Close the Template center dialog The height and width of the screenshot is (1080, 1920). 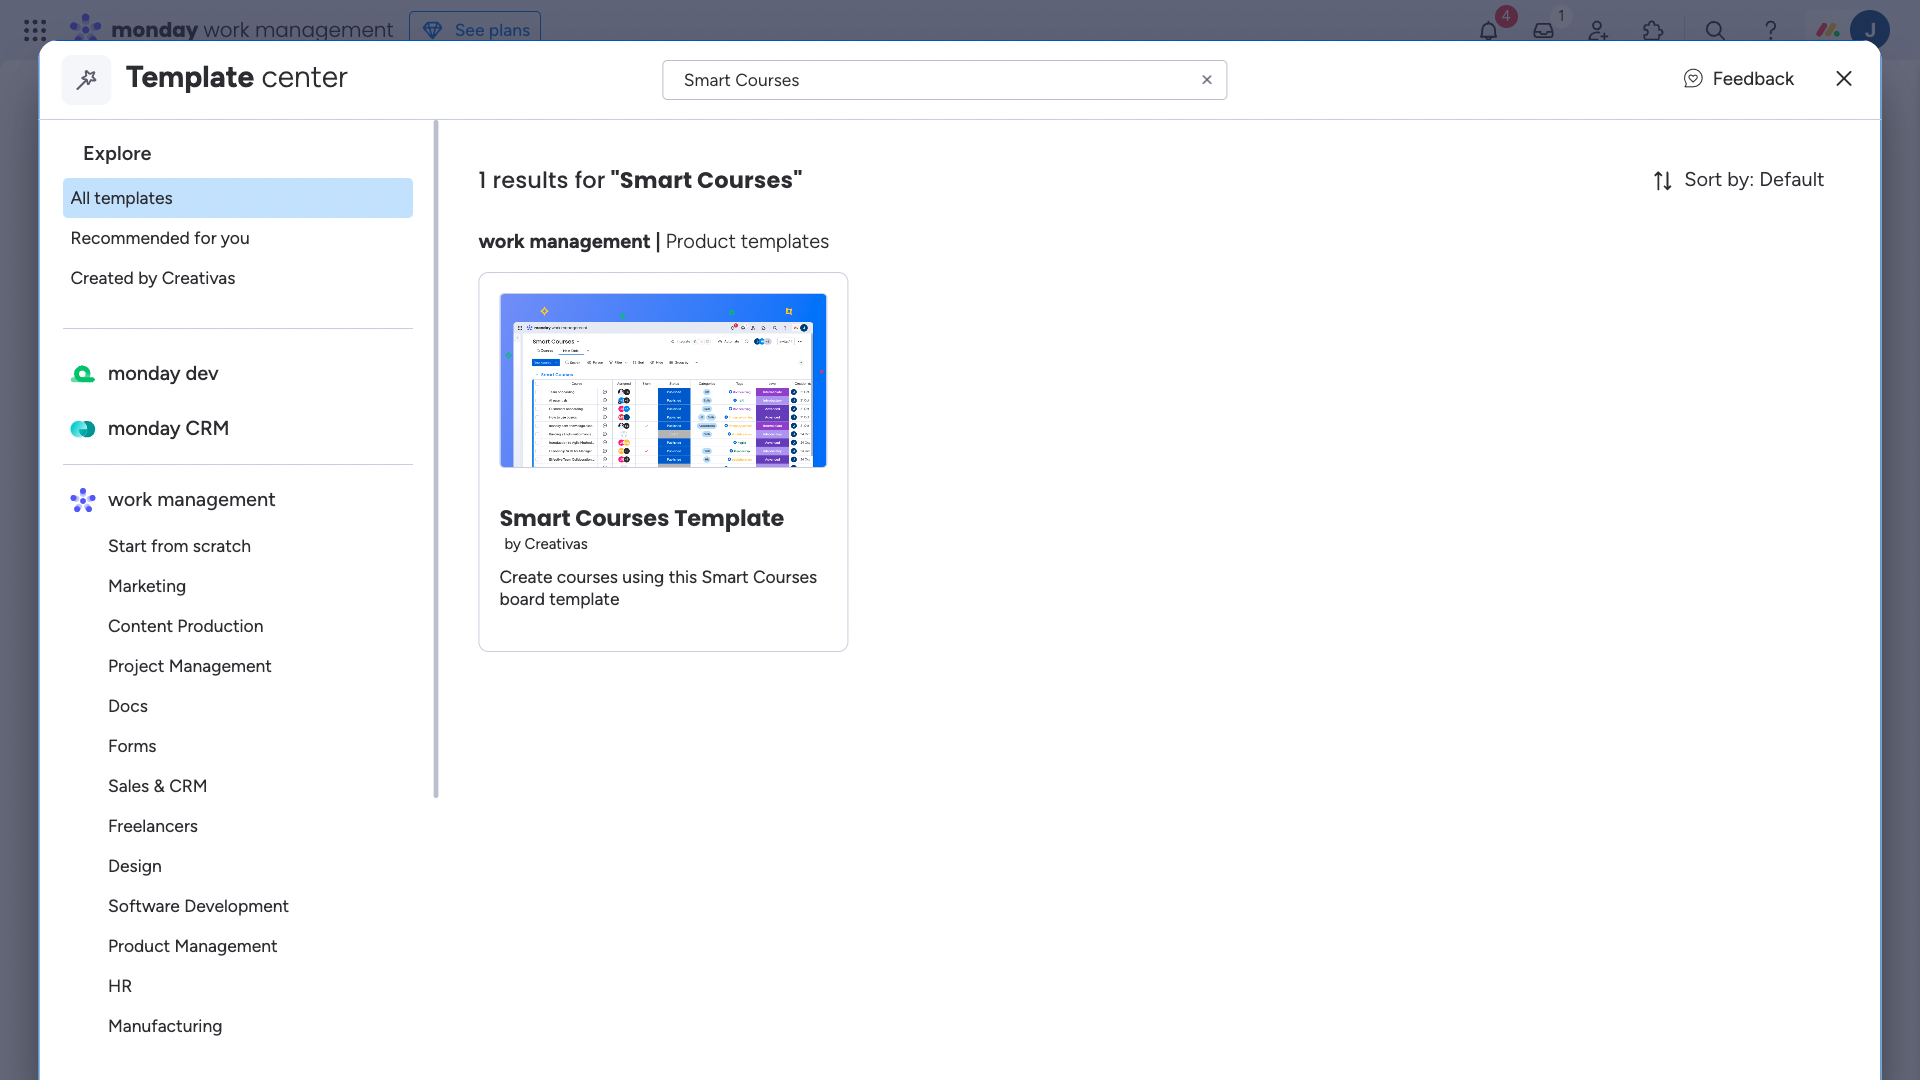click(x=1844, y=78)
